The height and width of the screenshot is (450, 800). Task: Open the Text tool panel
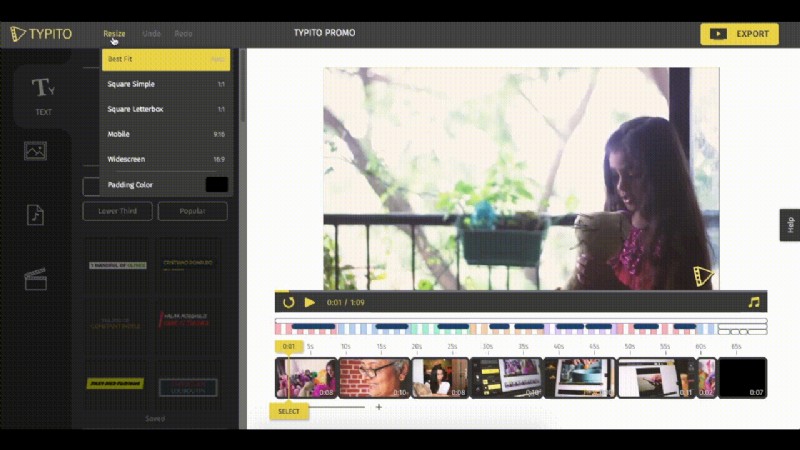click(x=43, y=96)
